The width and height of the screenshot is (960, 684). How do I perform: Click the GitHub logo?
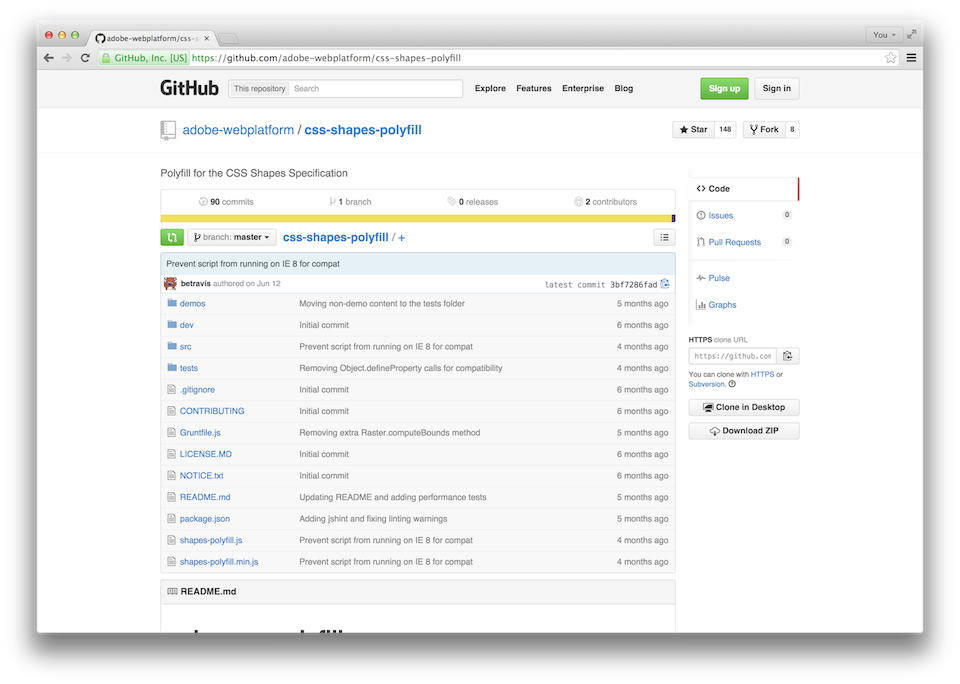(x=189, y=88)
